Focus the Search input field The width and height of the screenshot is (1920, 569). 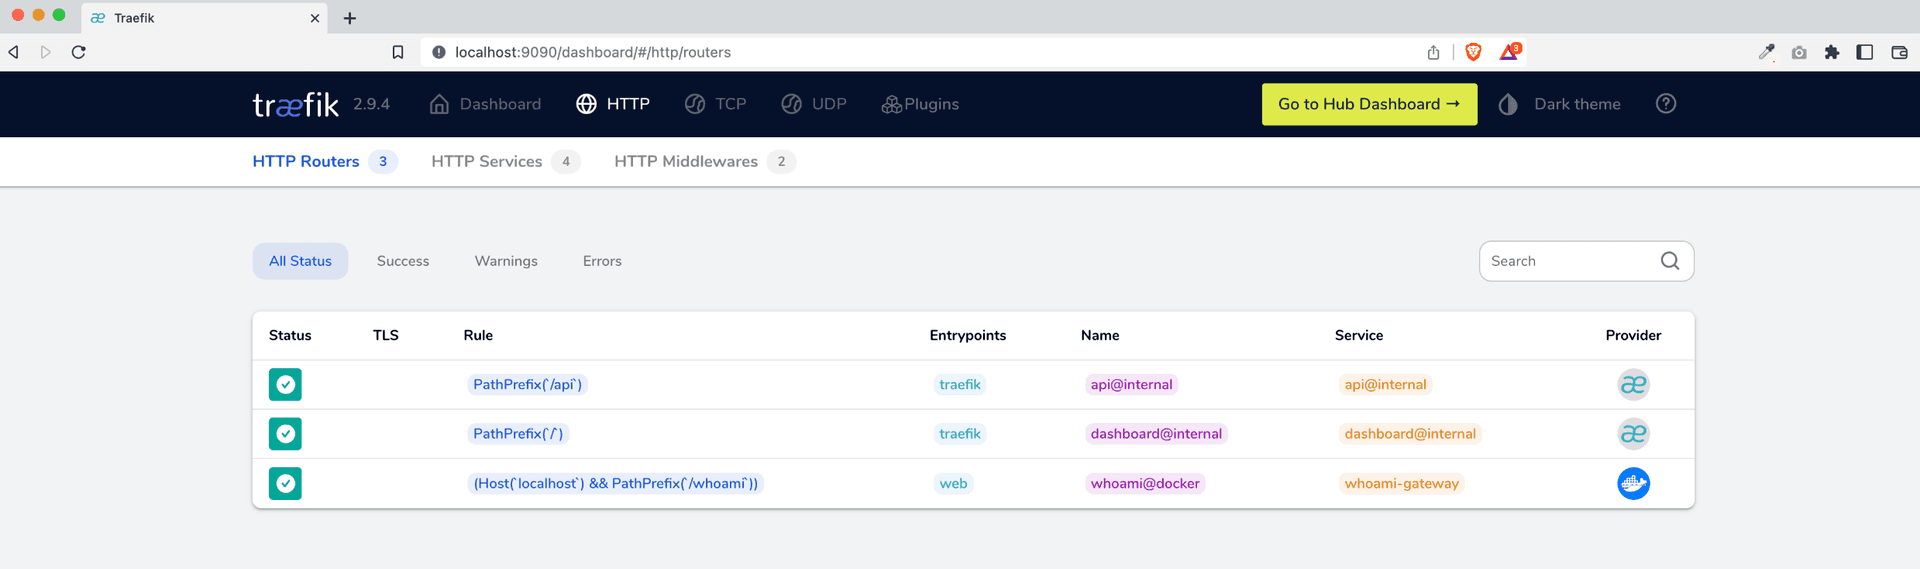pos(1567,261)
